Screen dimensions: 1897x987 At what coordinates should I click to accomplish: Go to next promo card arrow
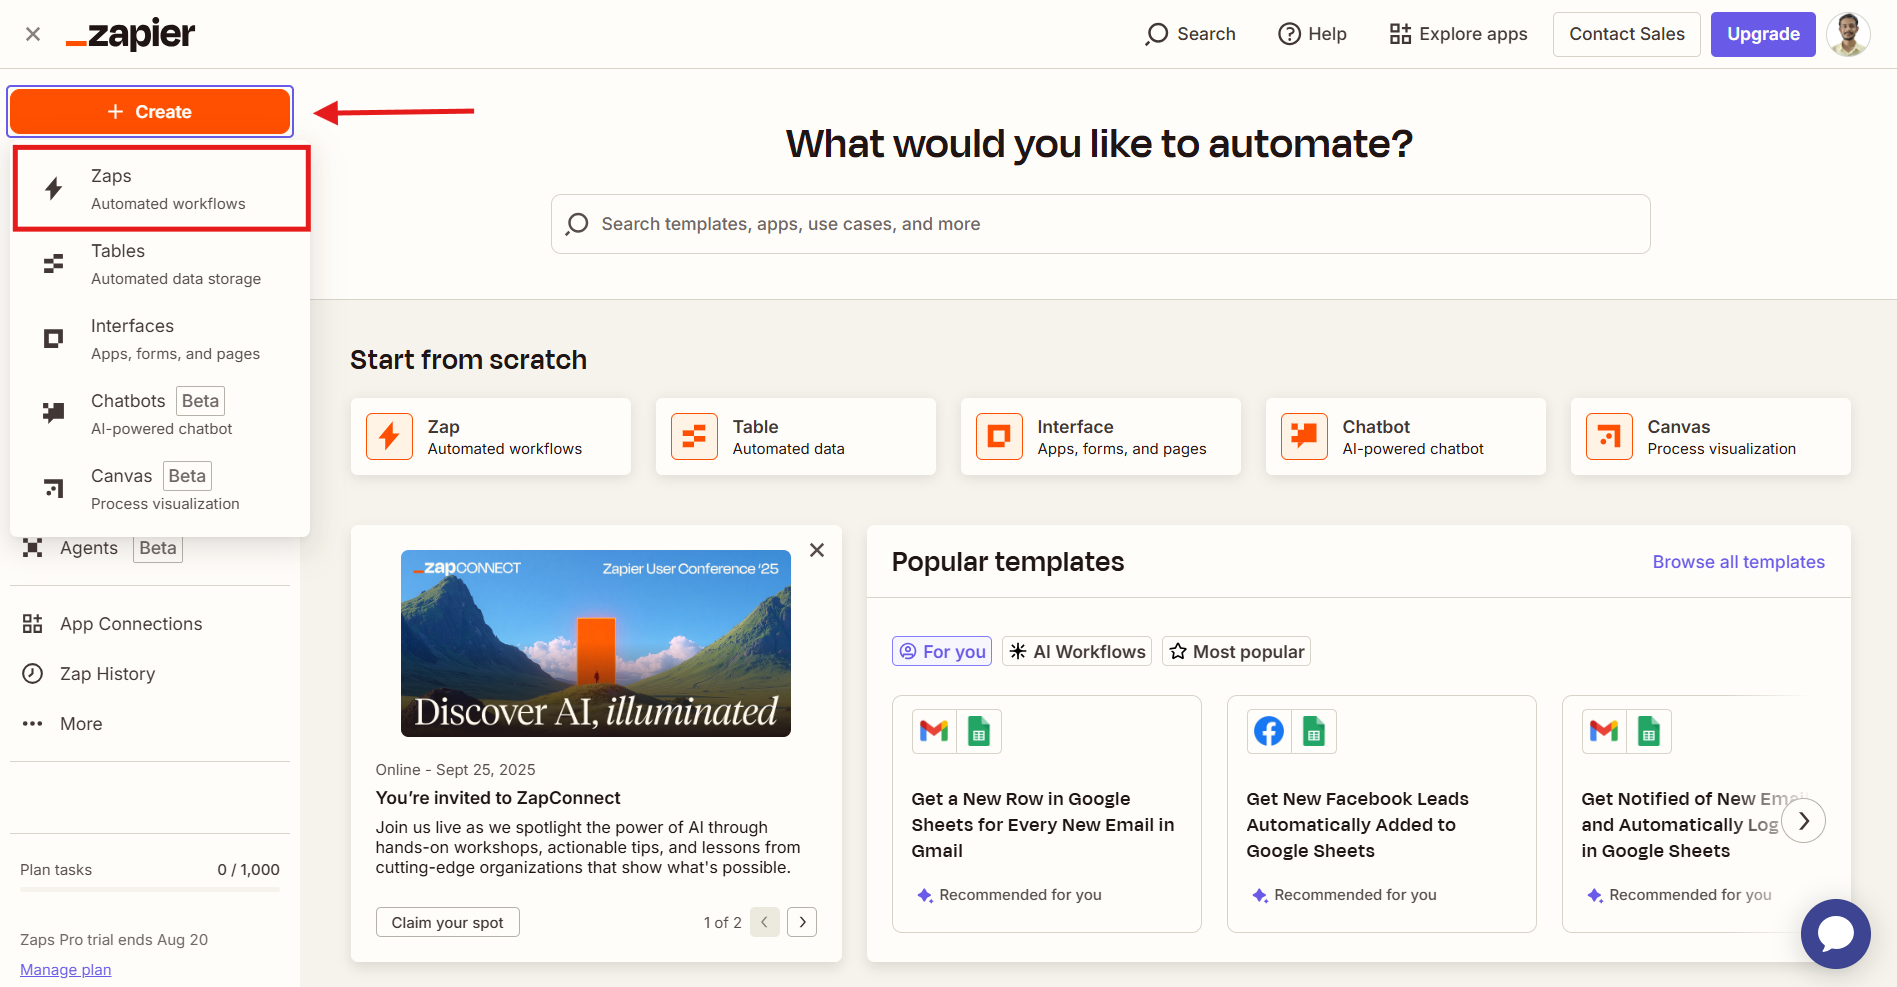(802, 922)
